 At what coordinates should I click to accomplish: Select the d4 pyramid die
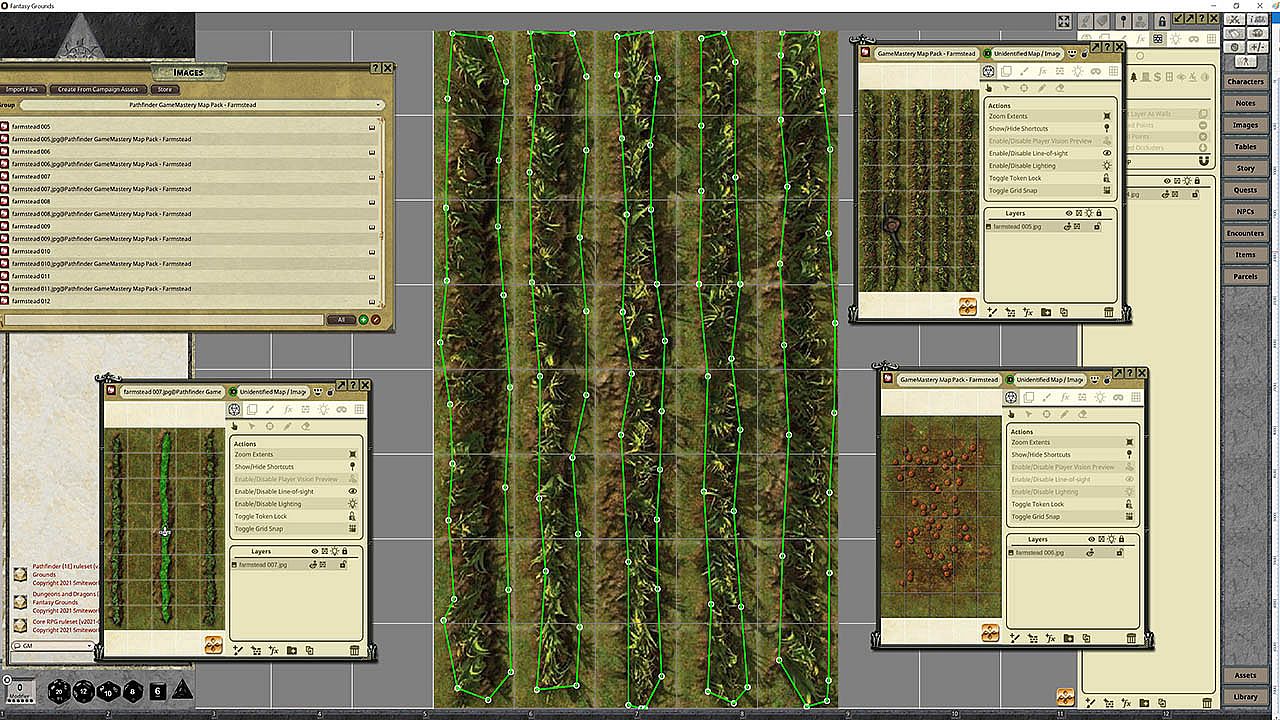tap(182, 690)
